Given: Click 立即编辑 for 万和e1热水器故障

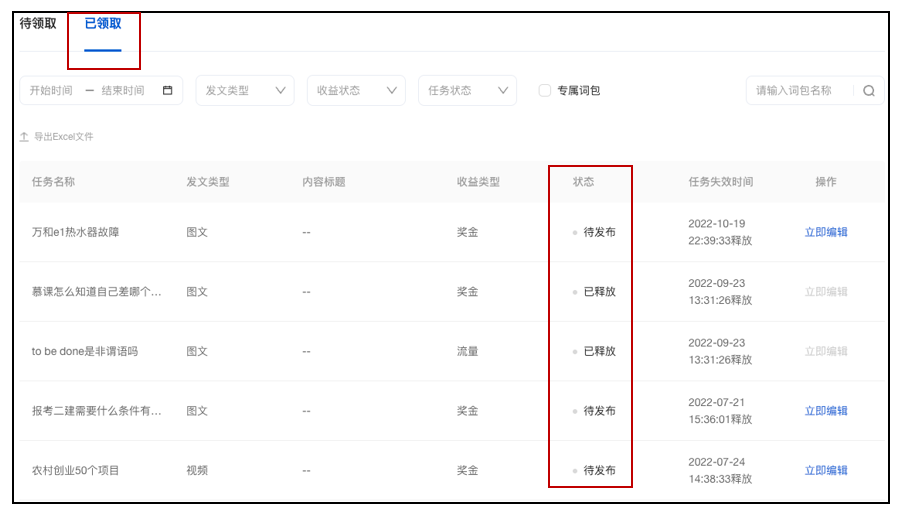Looking at the screenshot, I should click(826, 232).
